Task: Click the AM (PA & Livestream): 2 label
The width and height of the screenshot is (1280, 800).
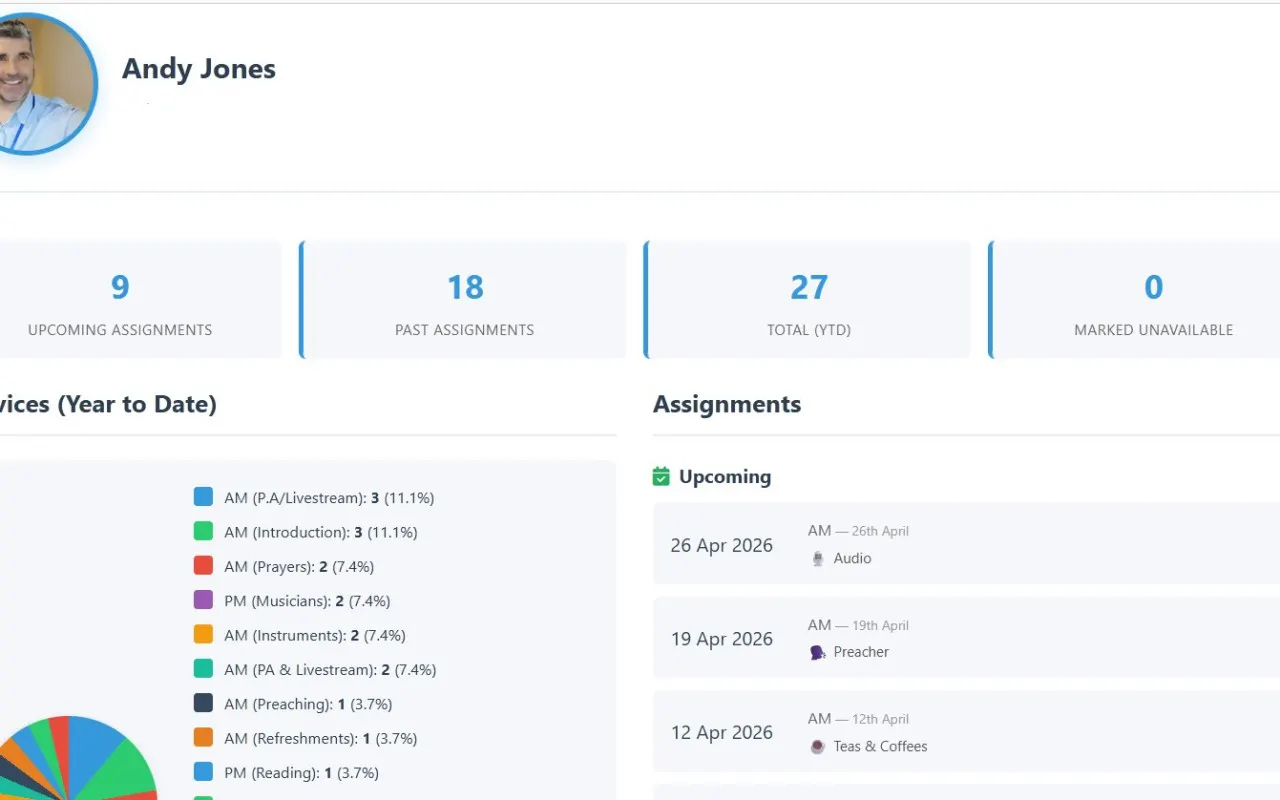Action: click(x=330, y=670)
